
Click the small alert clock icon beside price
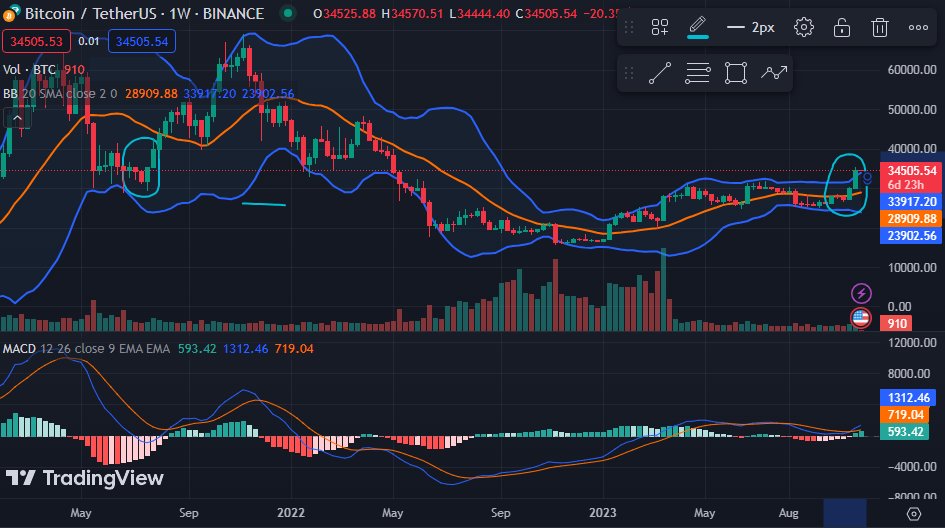pyautogui.click(x=867, y=178)
